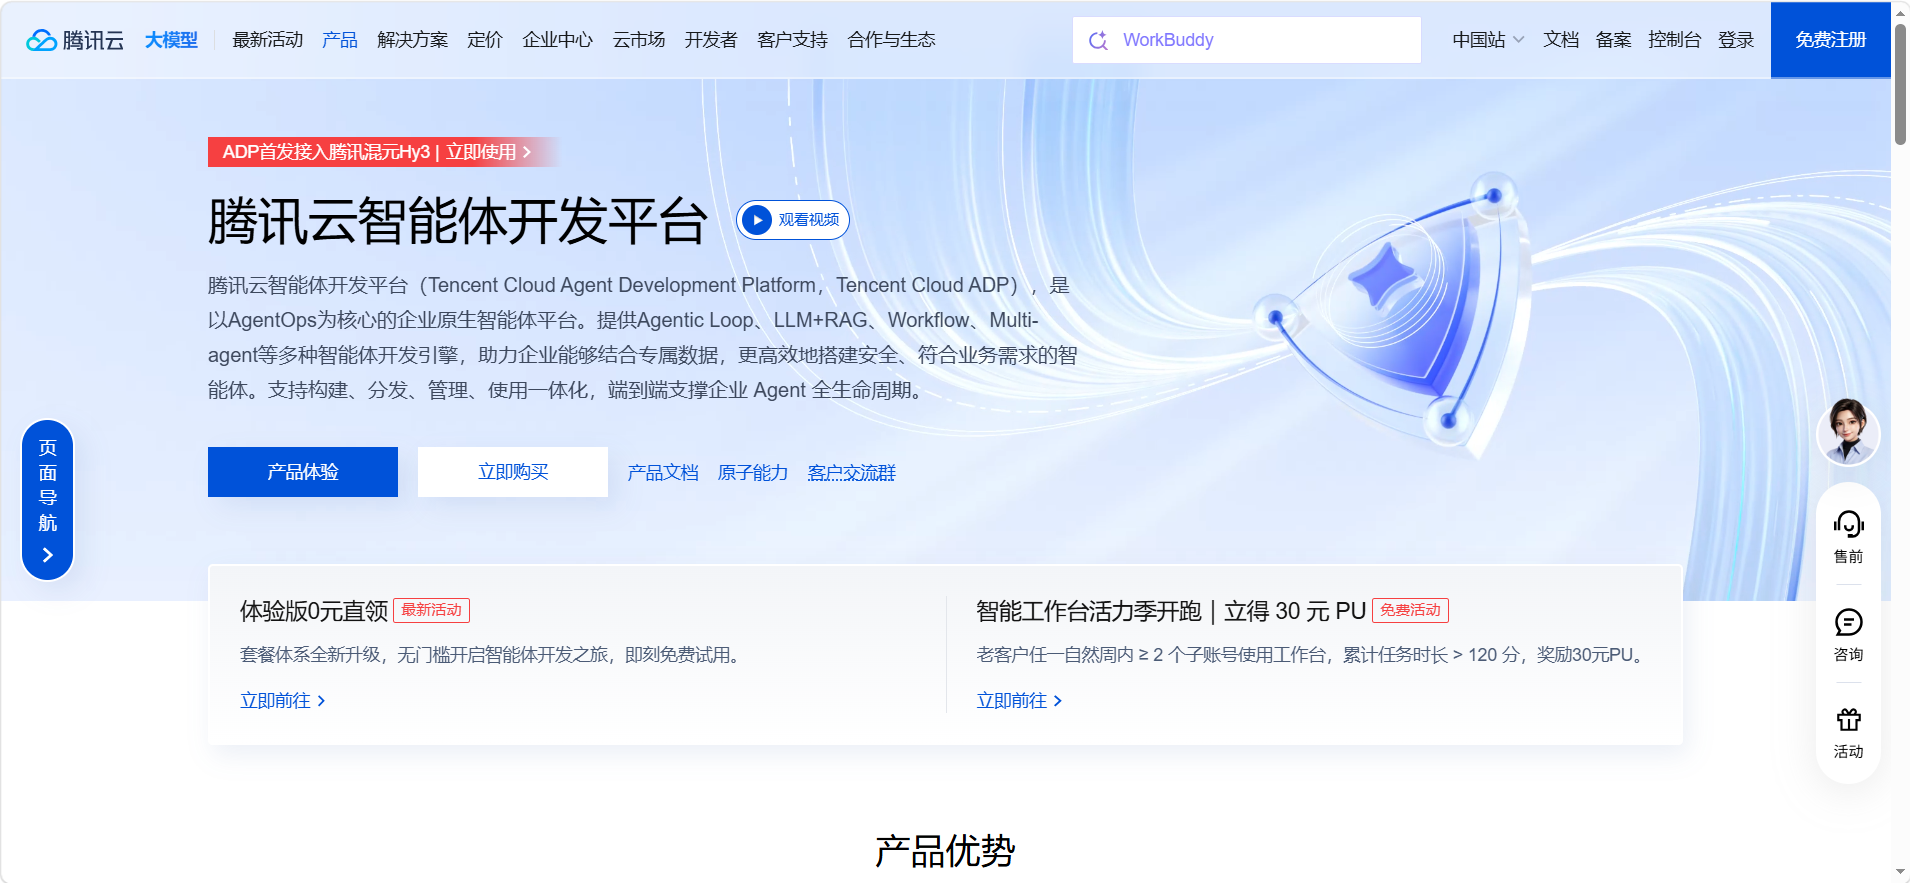Open the 控制台 console link
Viewport: 1910px width, 883px height.
pyautogui.click(x=1674, y=40)
